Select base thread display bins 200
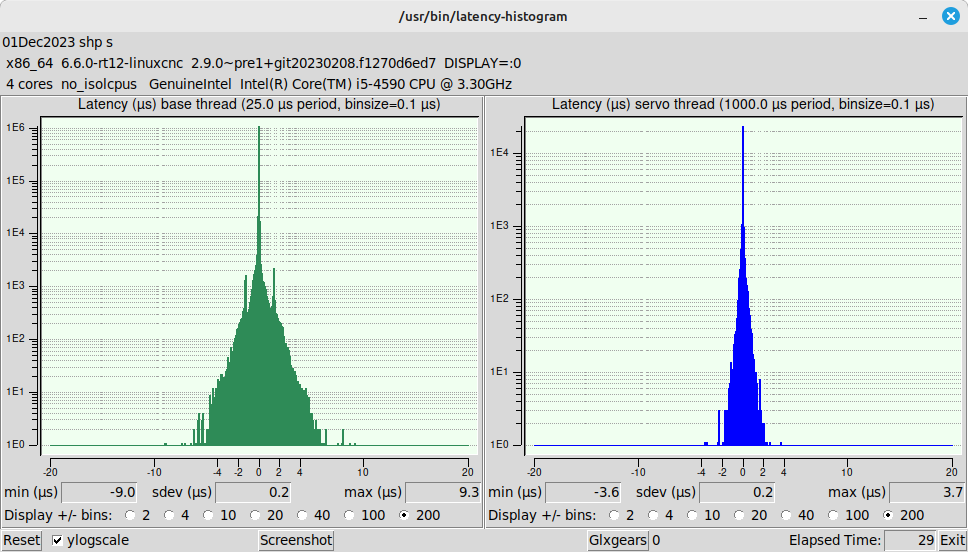Screen dimensions: 968x552 pyautogui.click(x=404, y=515)
